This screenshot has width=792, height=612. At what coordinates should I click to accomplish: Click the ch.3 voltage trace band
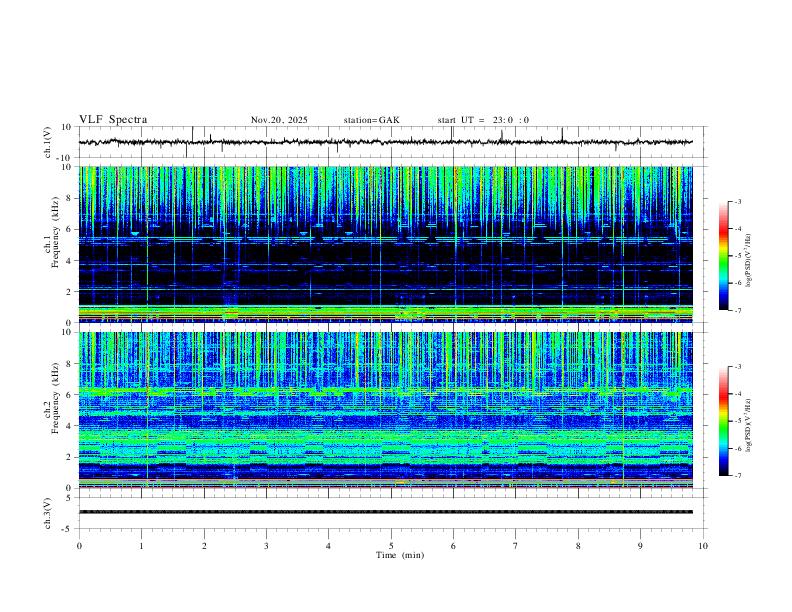click(386, 512)
